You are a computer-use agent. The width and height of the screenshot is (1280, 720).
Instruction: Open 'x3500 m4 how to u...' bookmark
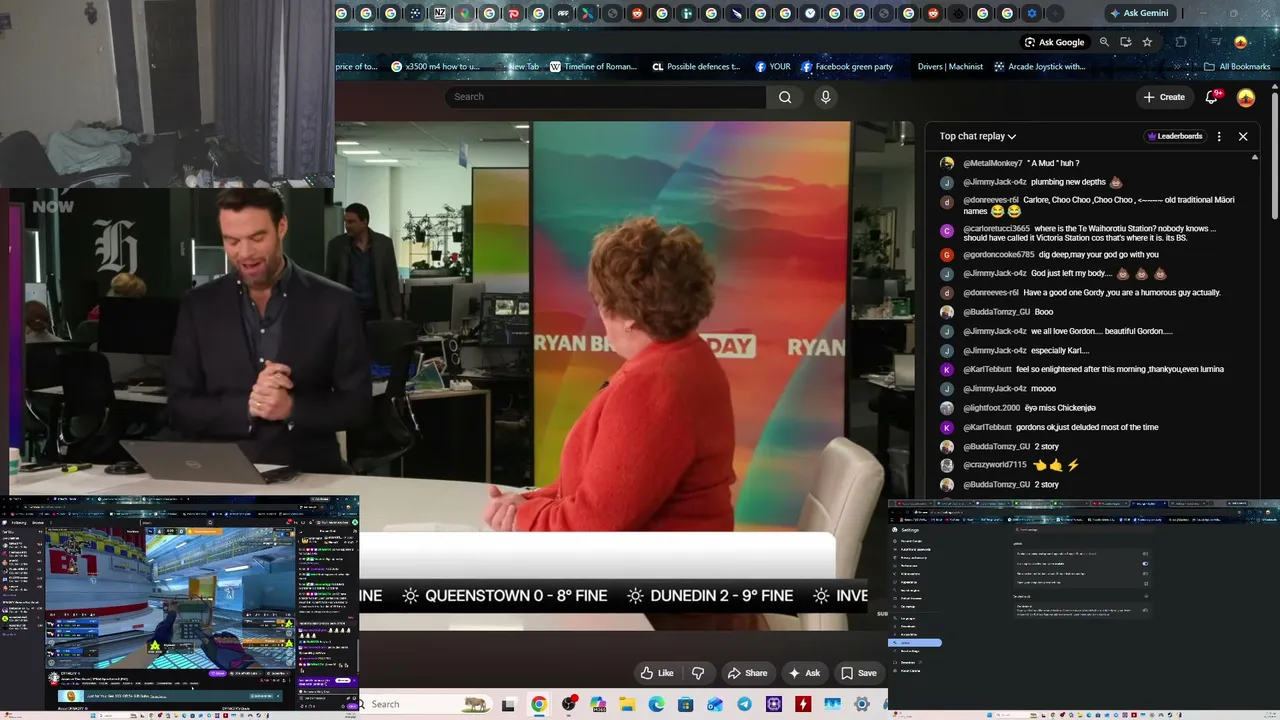pyautogui.click(x=435, y=67)
